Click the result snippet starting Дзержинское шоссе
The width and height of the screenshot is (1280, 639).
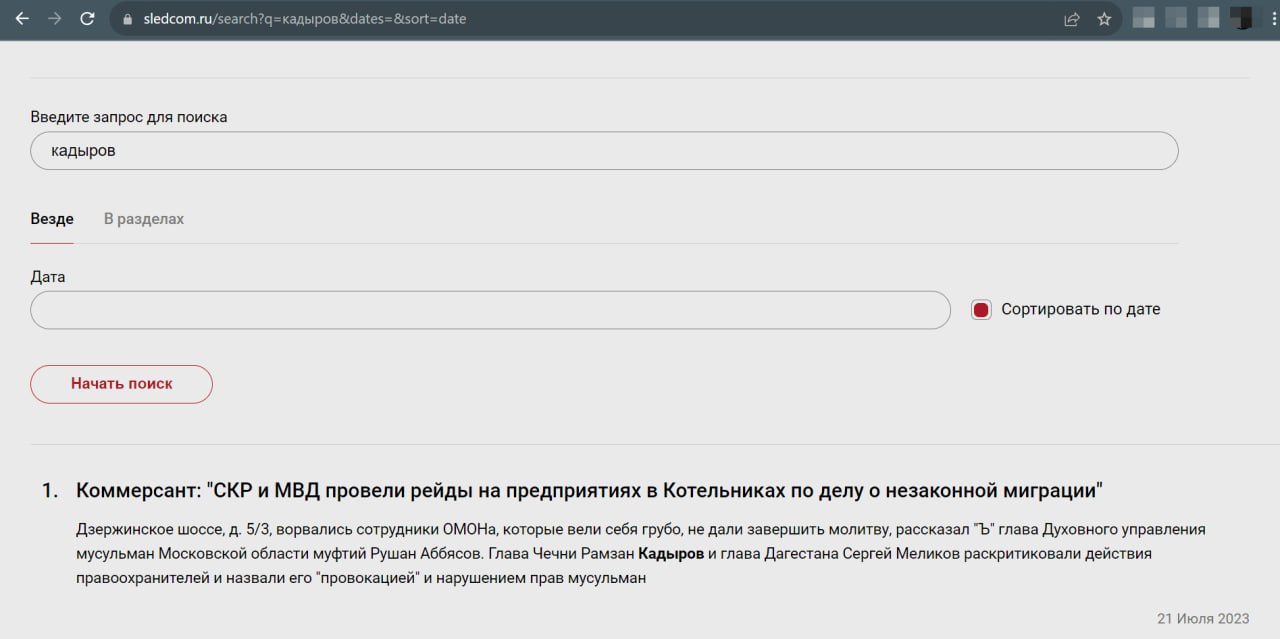[641, 554]
